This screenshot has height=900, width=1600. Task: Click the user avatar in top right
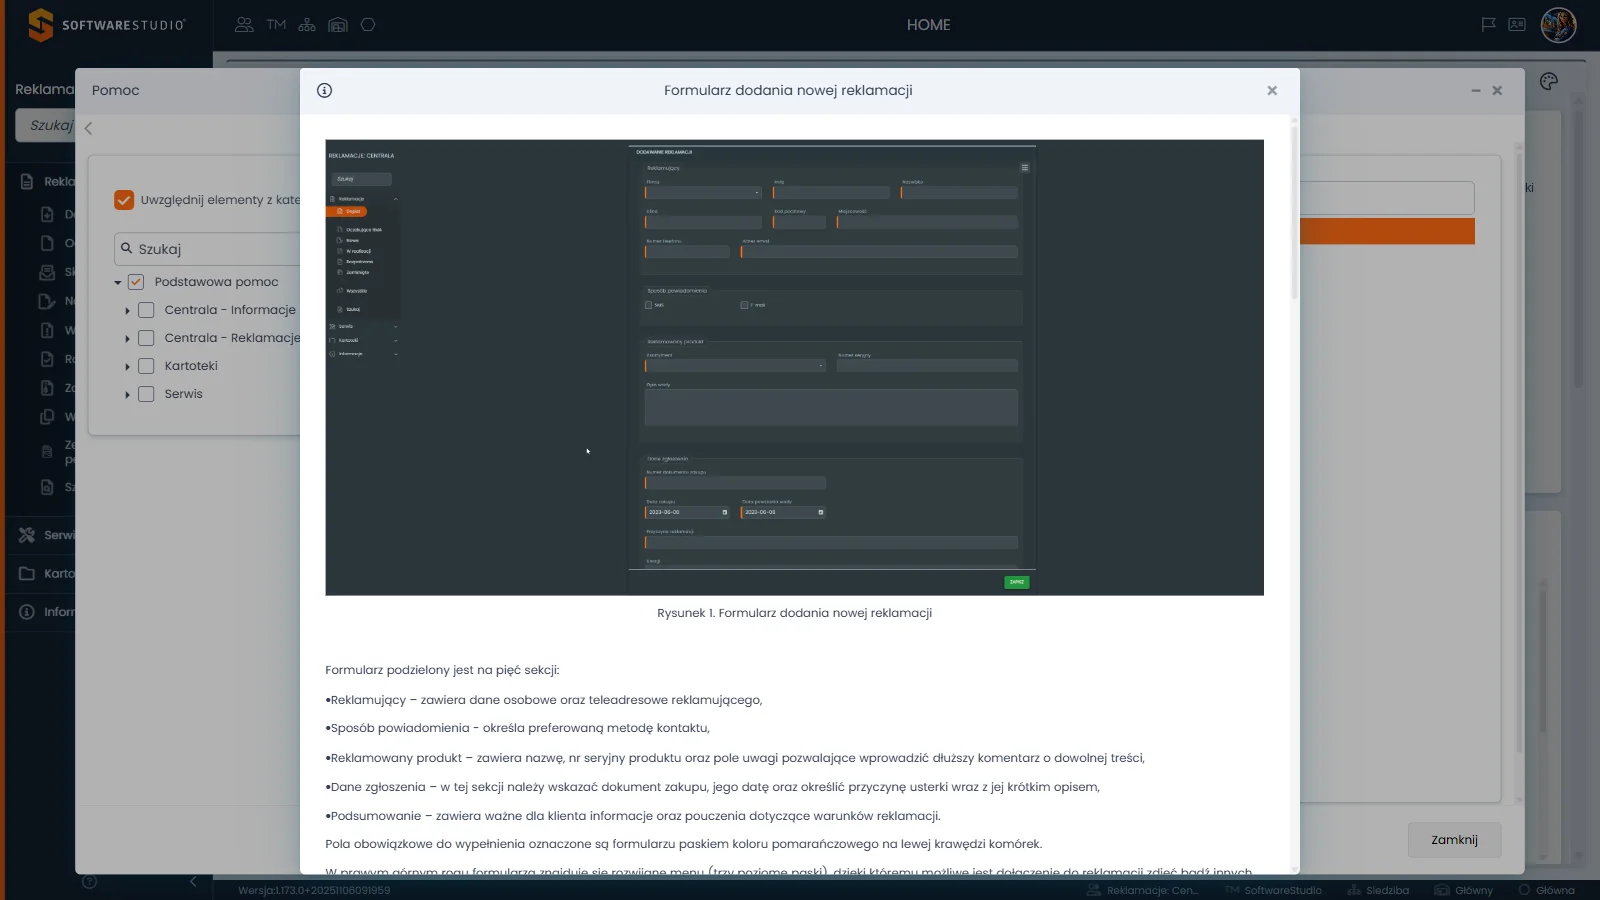[1559, 25]
